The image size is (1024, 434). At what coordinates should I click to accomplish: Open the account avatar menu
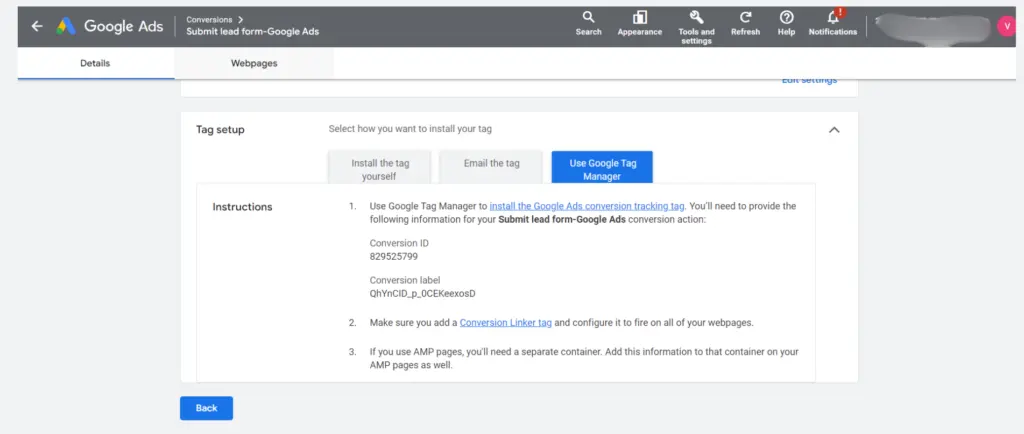click(1006, 26)
